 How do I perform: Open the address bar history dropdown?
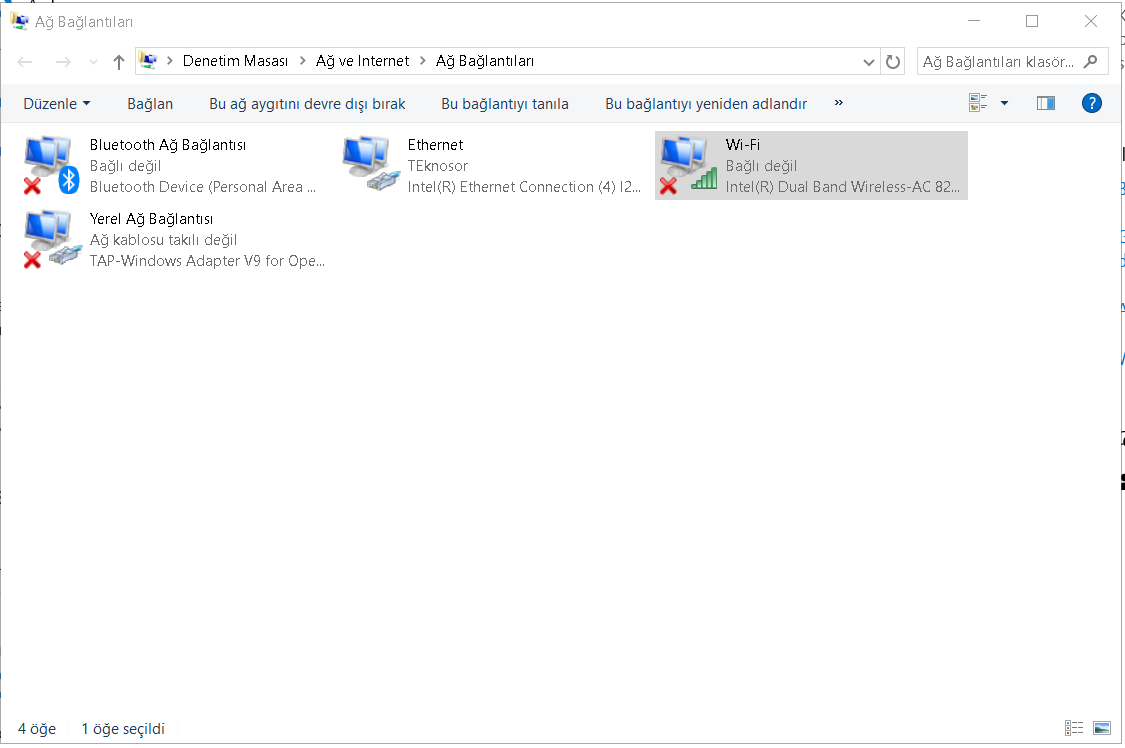tap(868, 62)
